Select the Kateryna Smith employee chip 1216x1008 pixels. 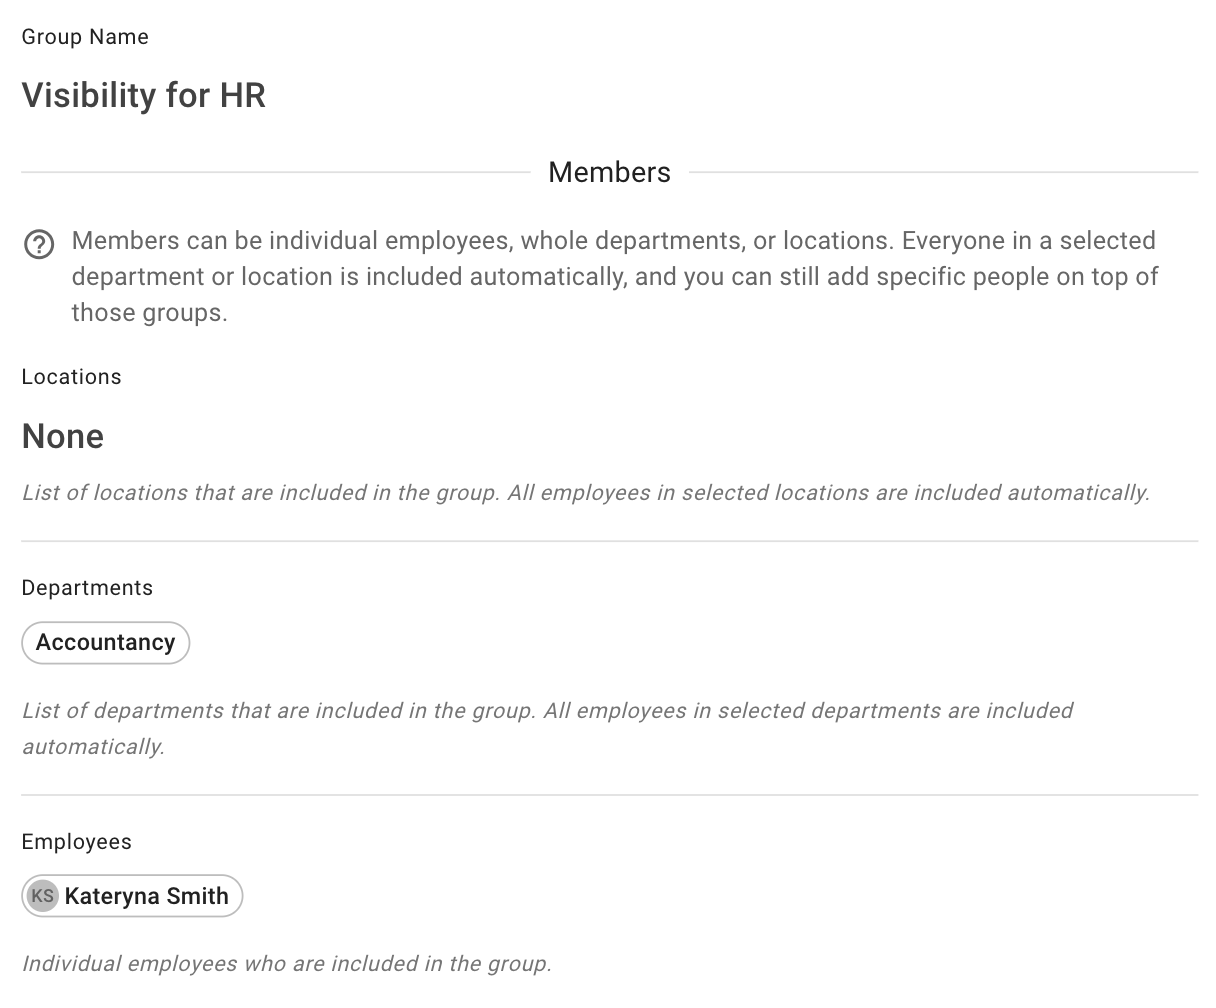(x=131, y=896)
